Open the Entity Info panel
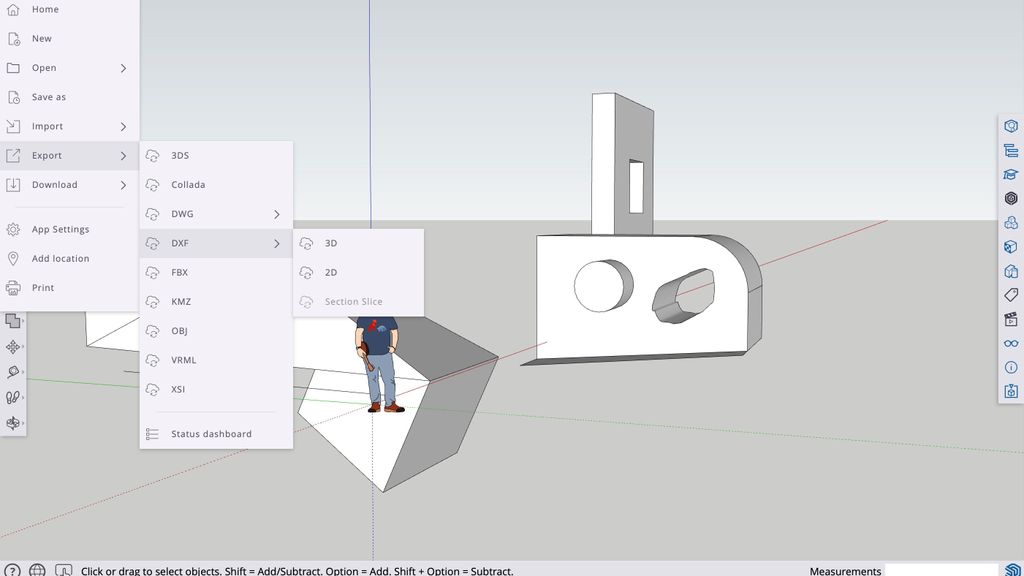 1010,125
